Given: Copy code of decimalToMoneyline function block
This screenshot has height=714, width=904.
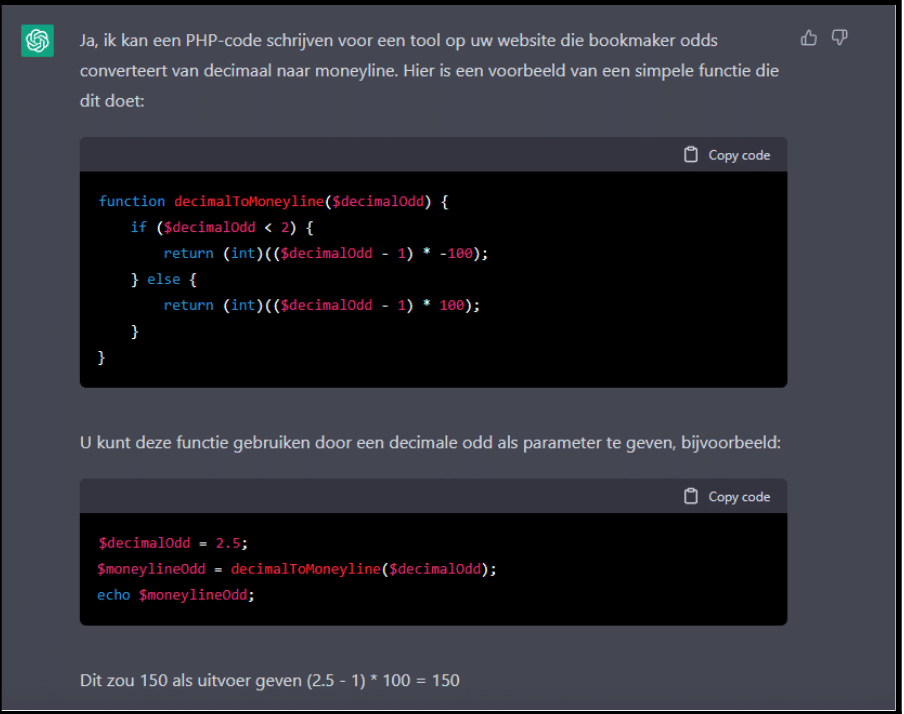Looking at the screenshot, I should 727,155.
